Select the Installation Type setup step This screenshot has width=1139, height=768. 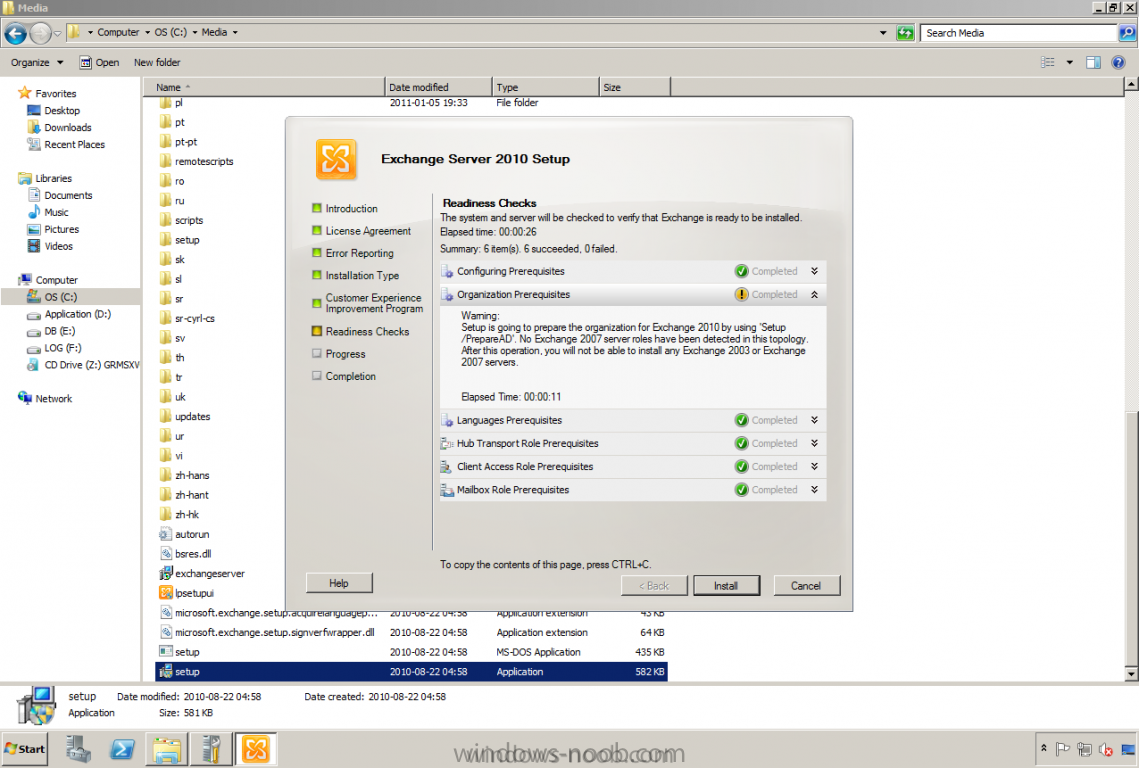click(x=355, y=275)
